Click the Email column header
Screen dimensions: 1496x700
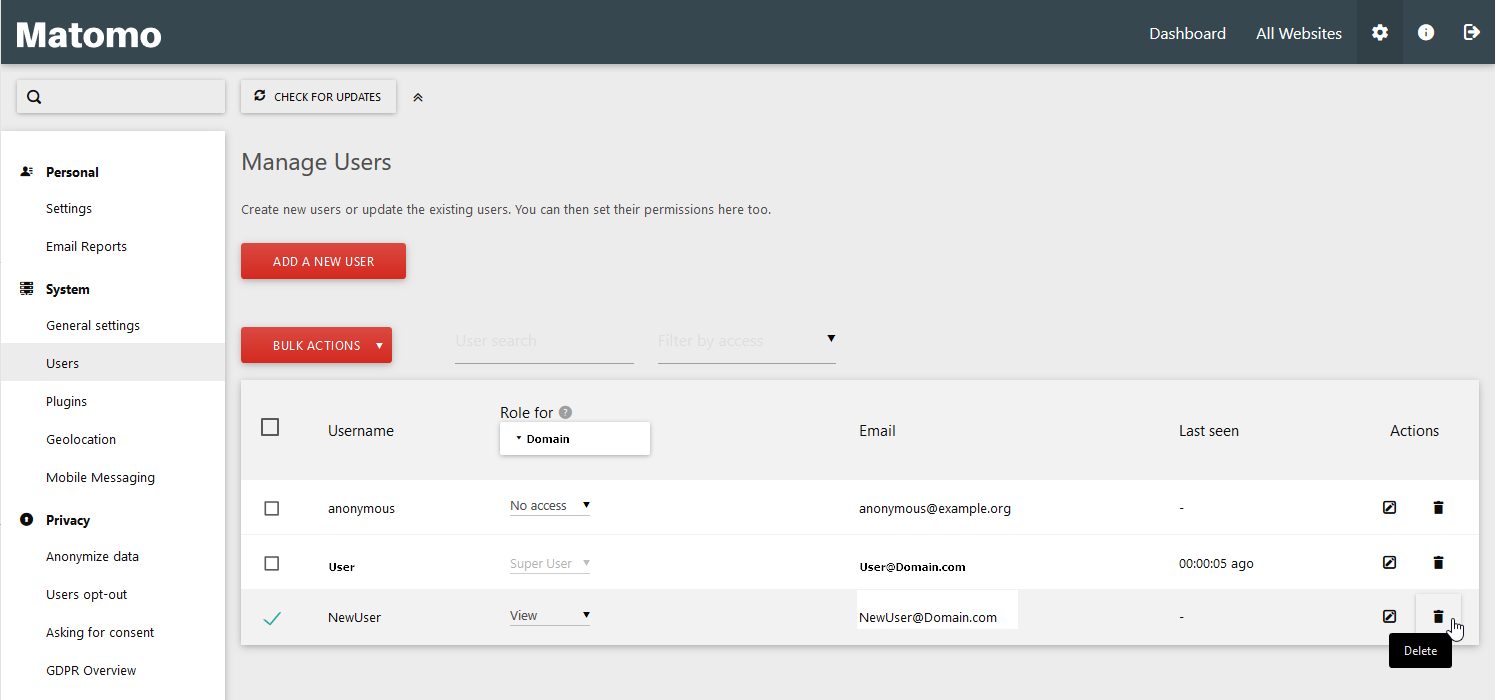pos(877,431)
